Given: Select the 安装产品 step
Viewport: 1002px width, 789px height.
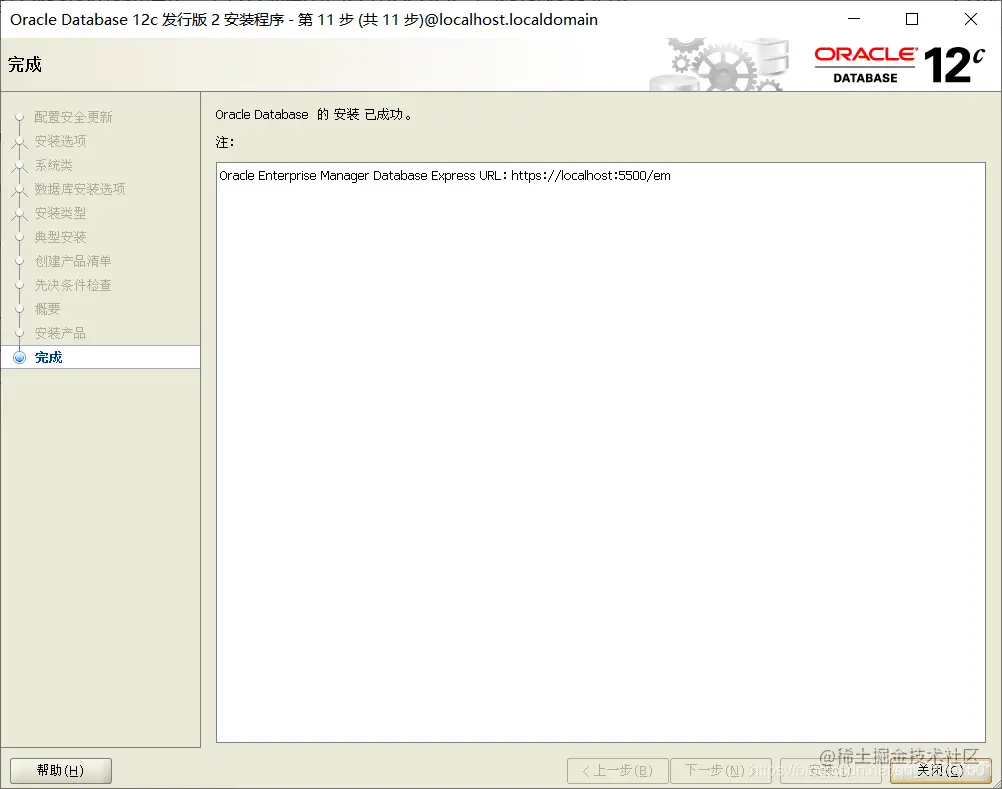Looking at the screenshot, I should tap(60, 333).
